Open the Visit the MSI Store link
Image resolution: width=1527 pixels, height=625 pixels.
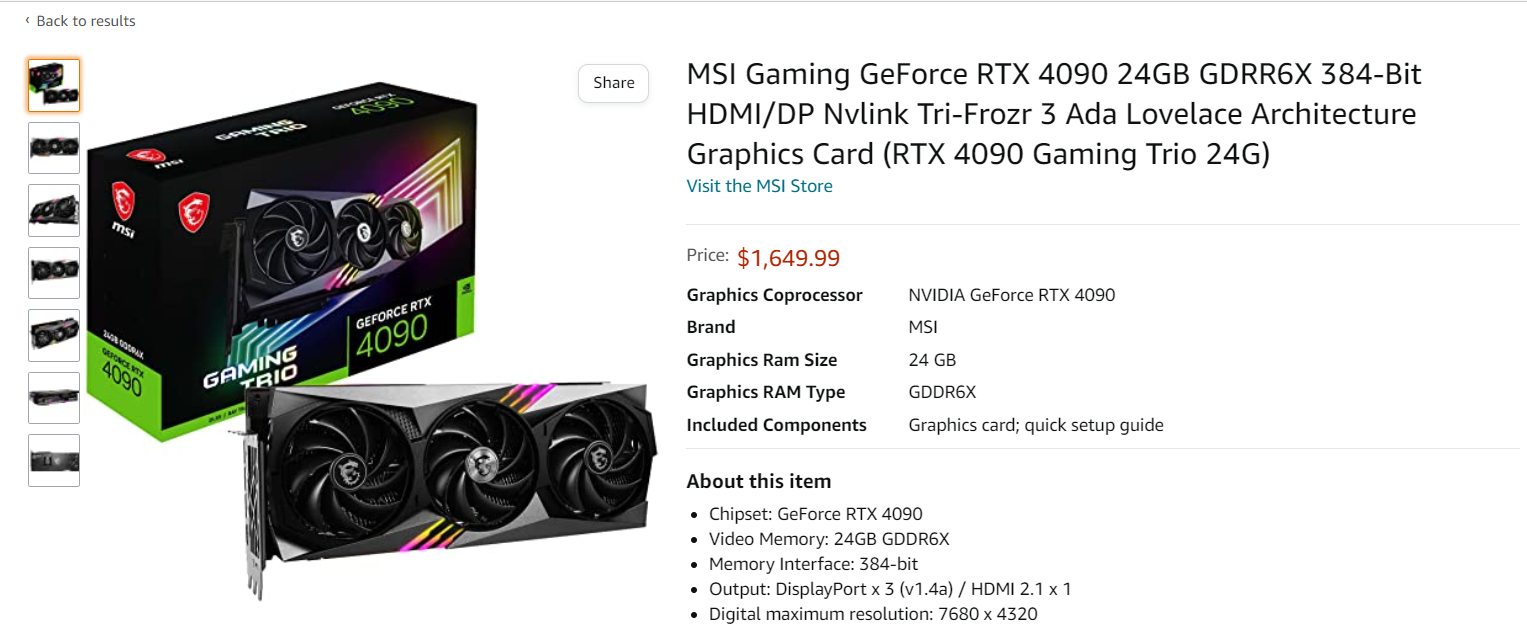[x=759, y=186]
